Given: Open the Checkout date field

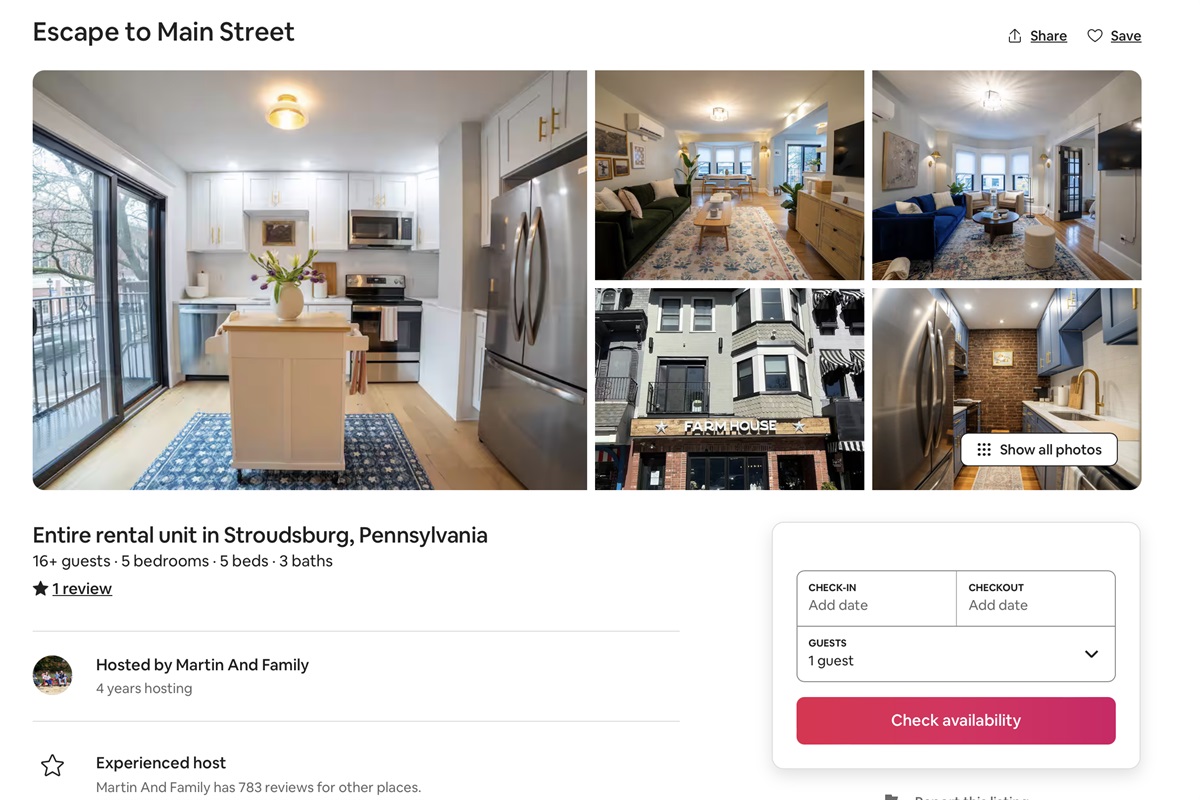Looking at the screenshot, I should [x=1036, y=598].
